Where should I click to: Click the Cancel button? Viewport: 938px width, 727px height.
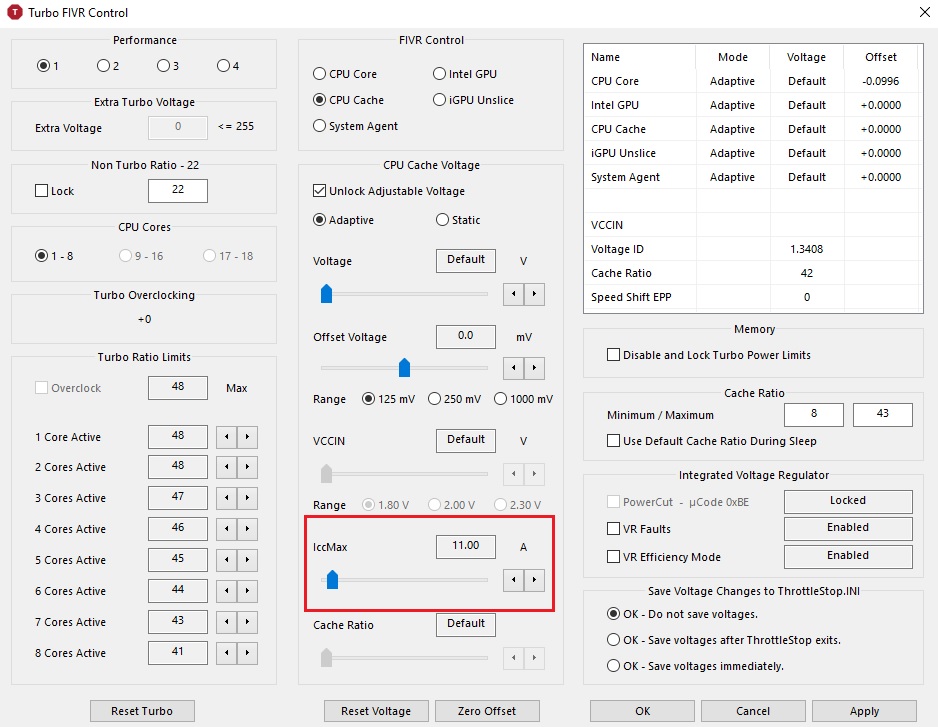[753, 711]
